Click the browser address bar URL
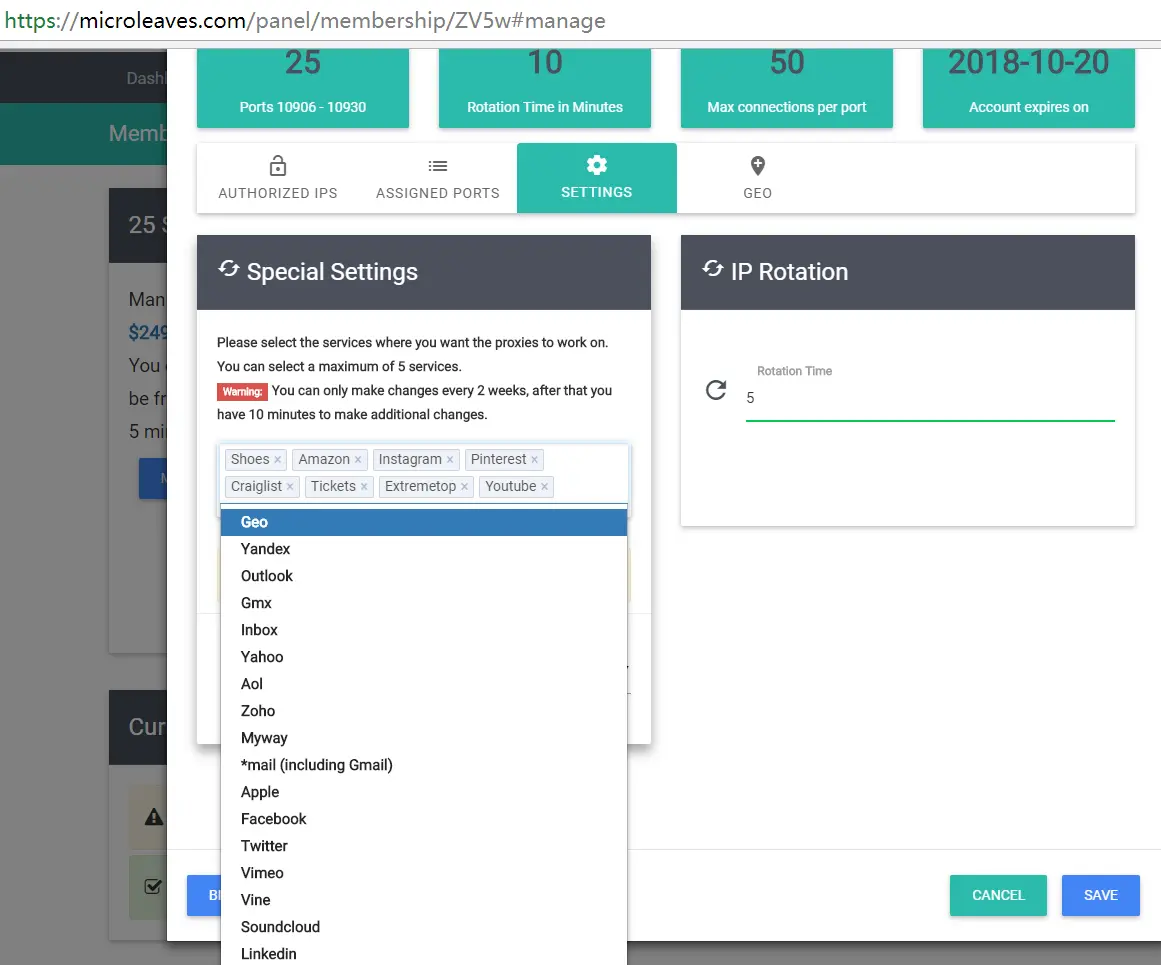The height and width of the screenshot is (965, 1161). [305, 20]
